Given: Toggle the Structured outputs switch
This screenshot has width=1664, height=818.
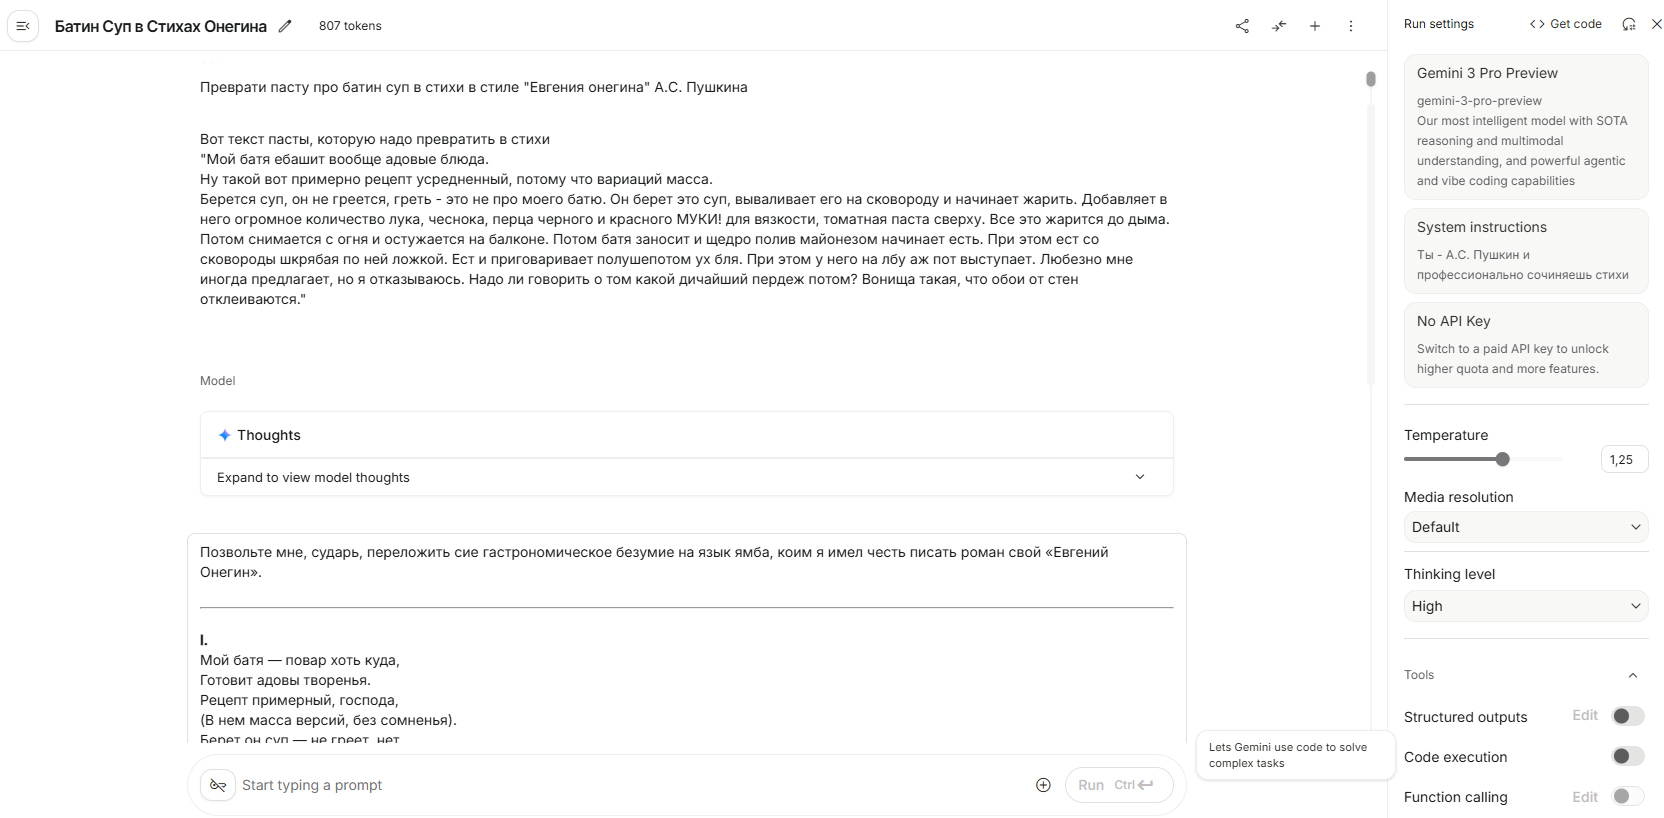Looking at the screenshot, I should click(x=1627, y=716).
